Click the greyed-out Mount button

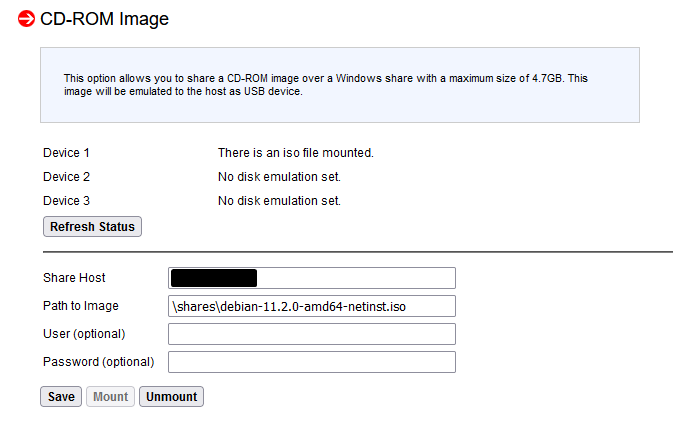[110, 397]
